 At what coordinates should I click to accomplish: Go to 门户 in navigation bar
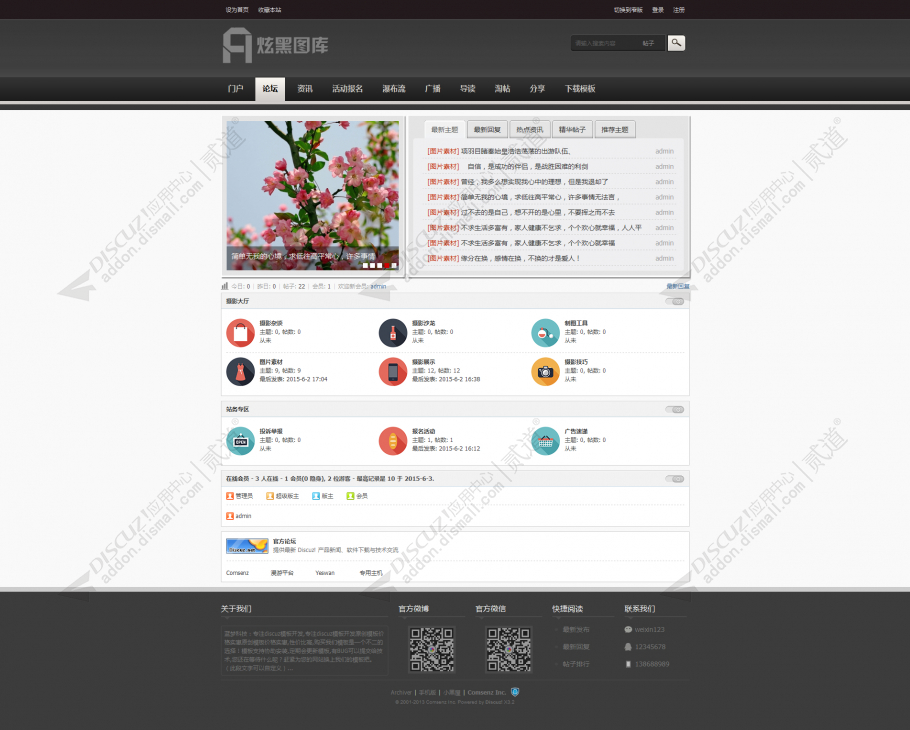pos(236,89)
